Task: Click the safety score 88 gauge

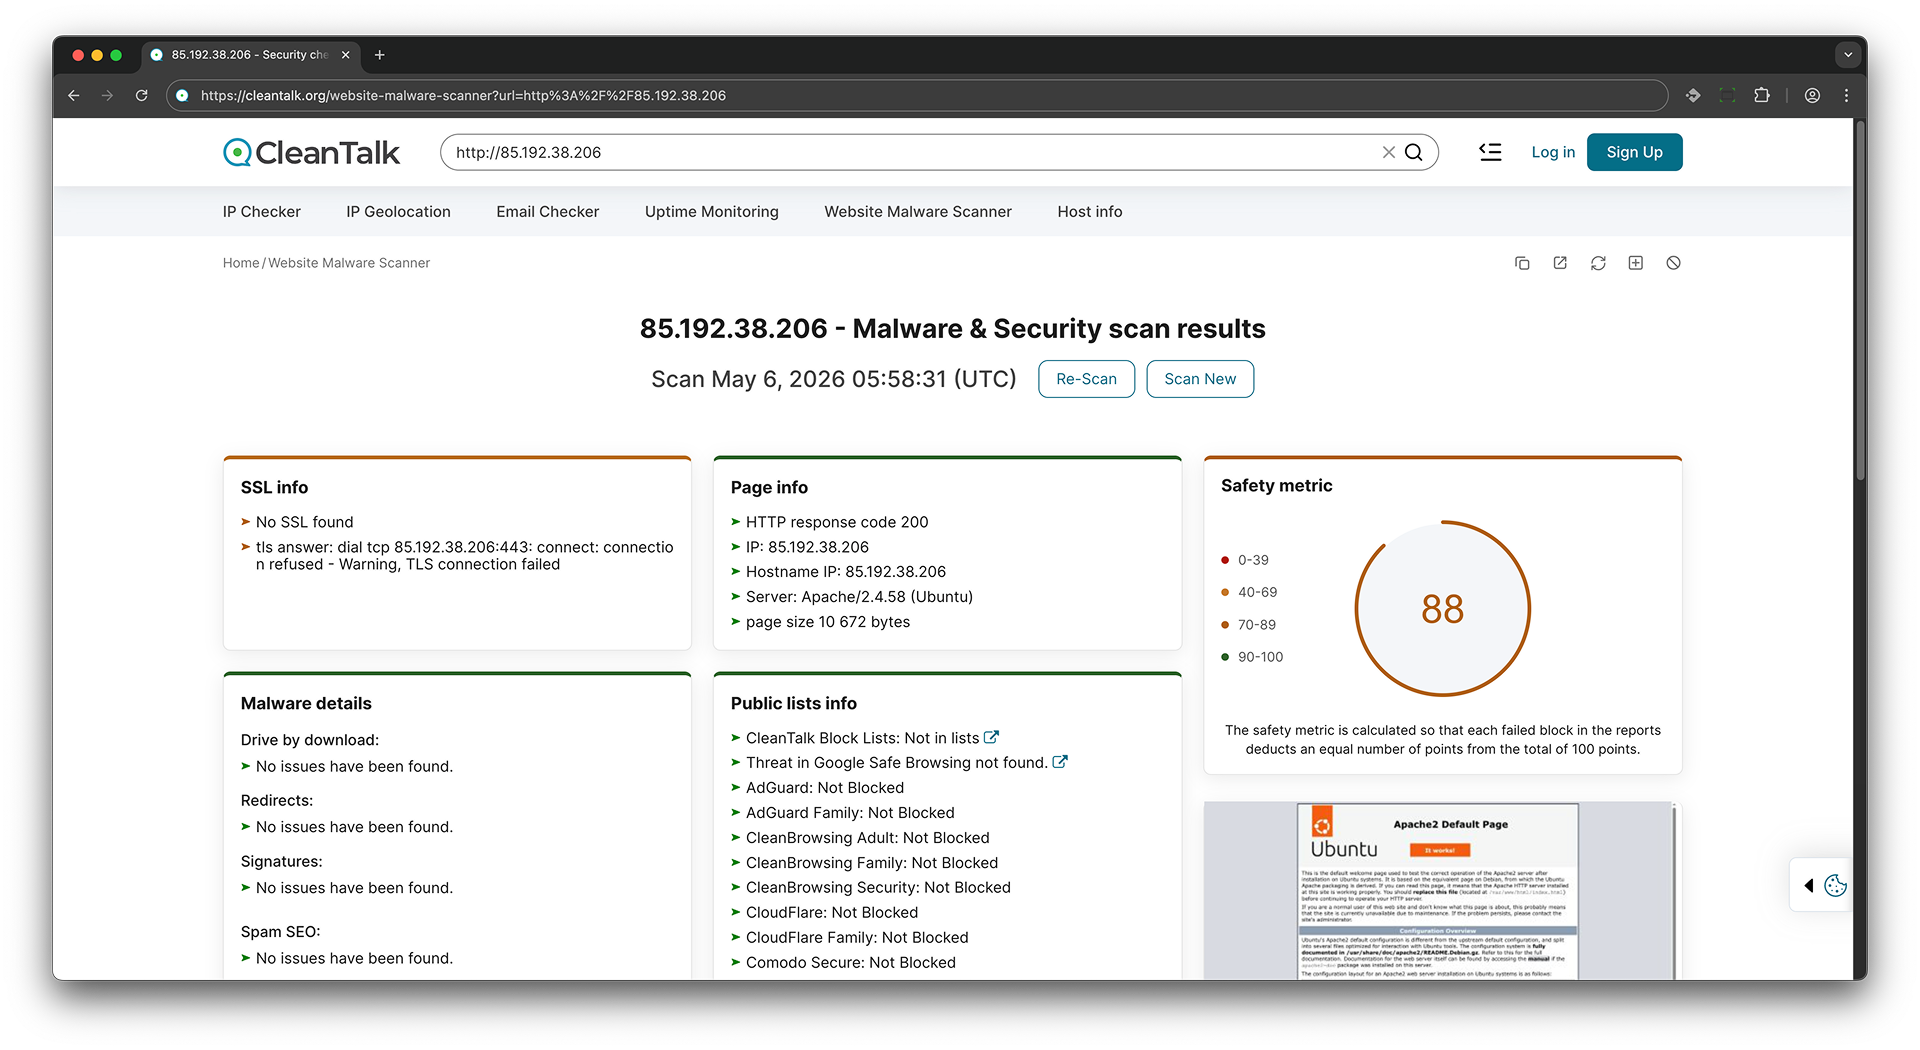Action: 1443,608
